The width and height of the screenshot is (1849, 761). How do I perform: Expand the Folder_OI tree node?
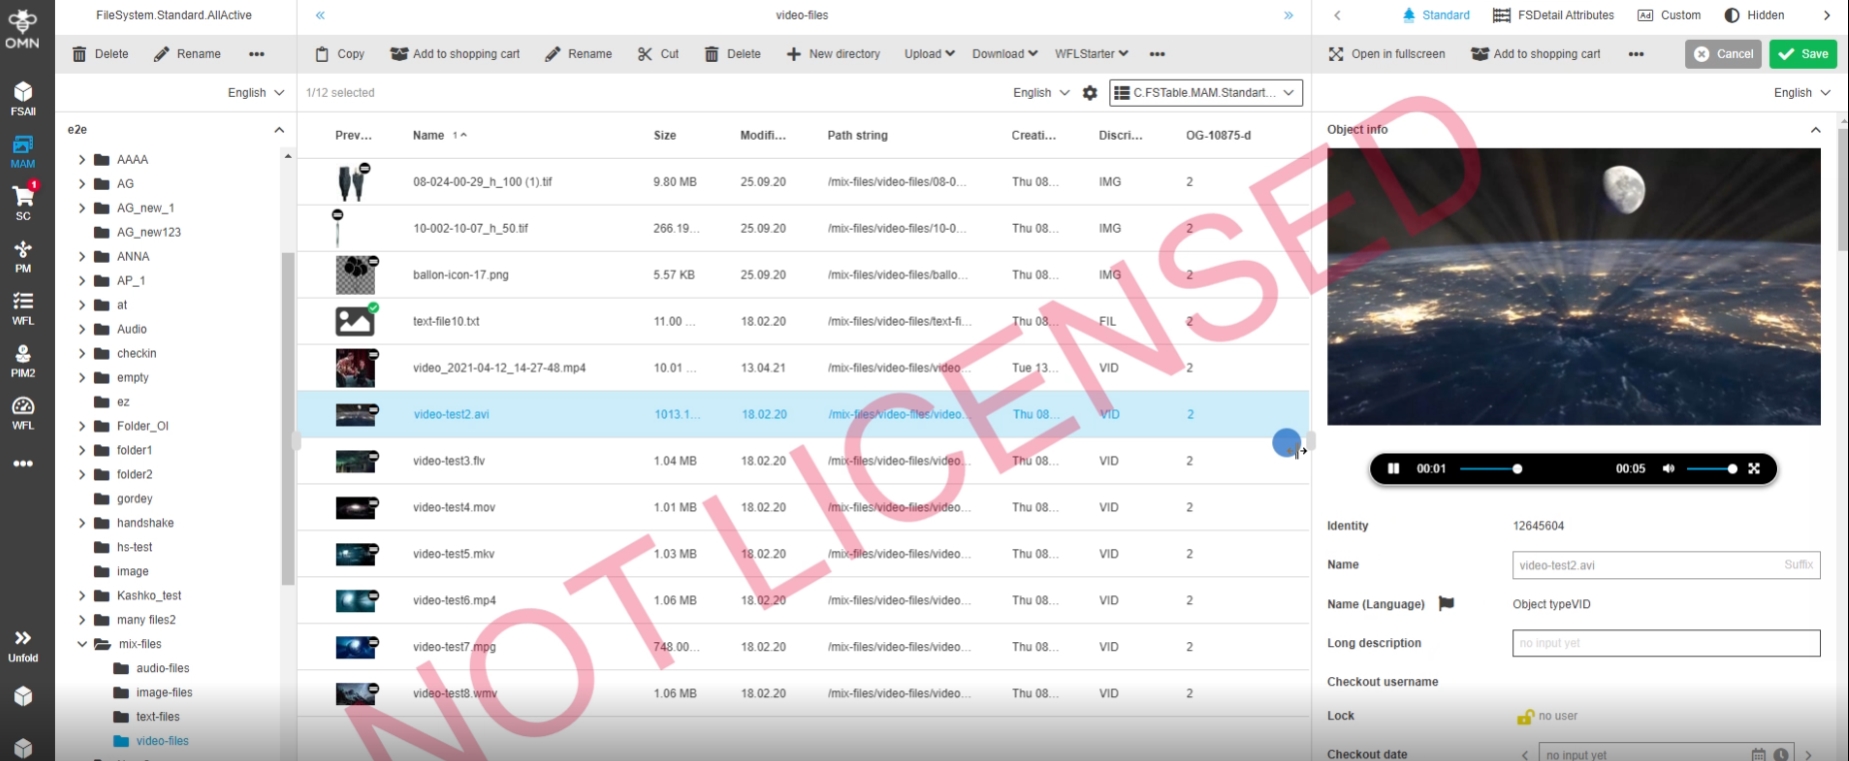click(82, 426)
